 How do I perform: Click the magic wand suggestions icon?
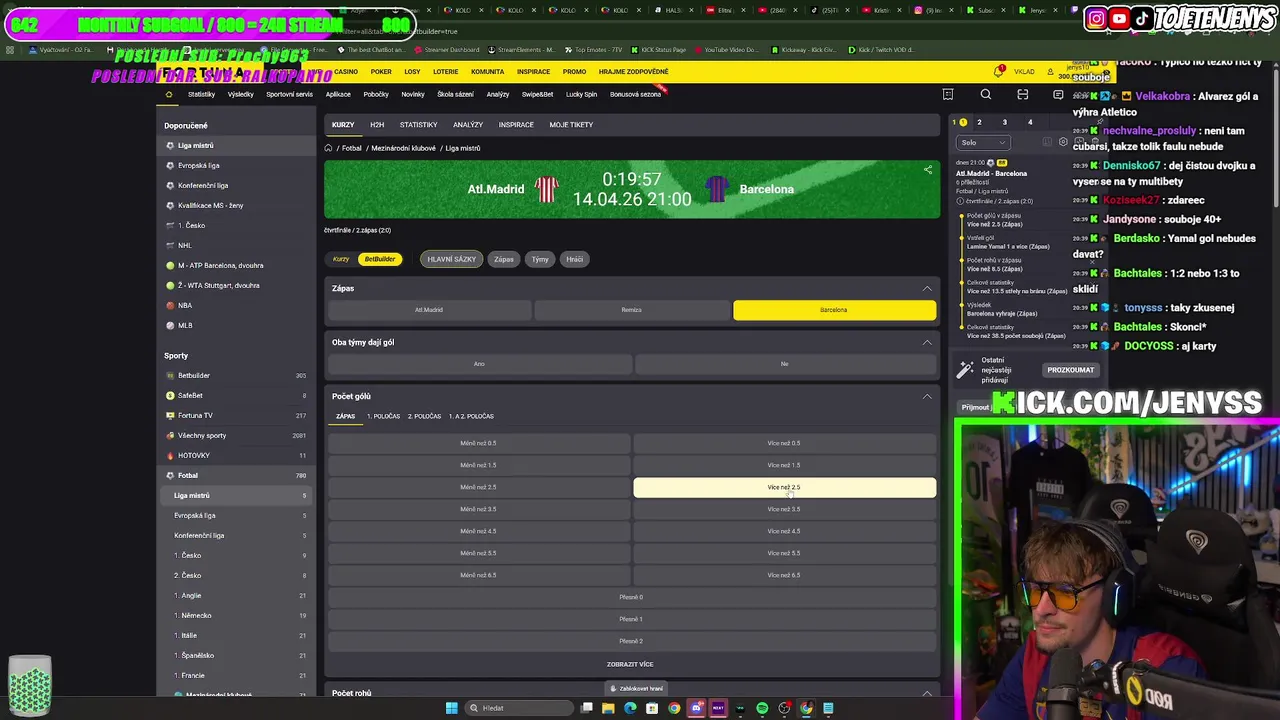[965, 370]
